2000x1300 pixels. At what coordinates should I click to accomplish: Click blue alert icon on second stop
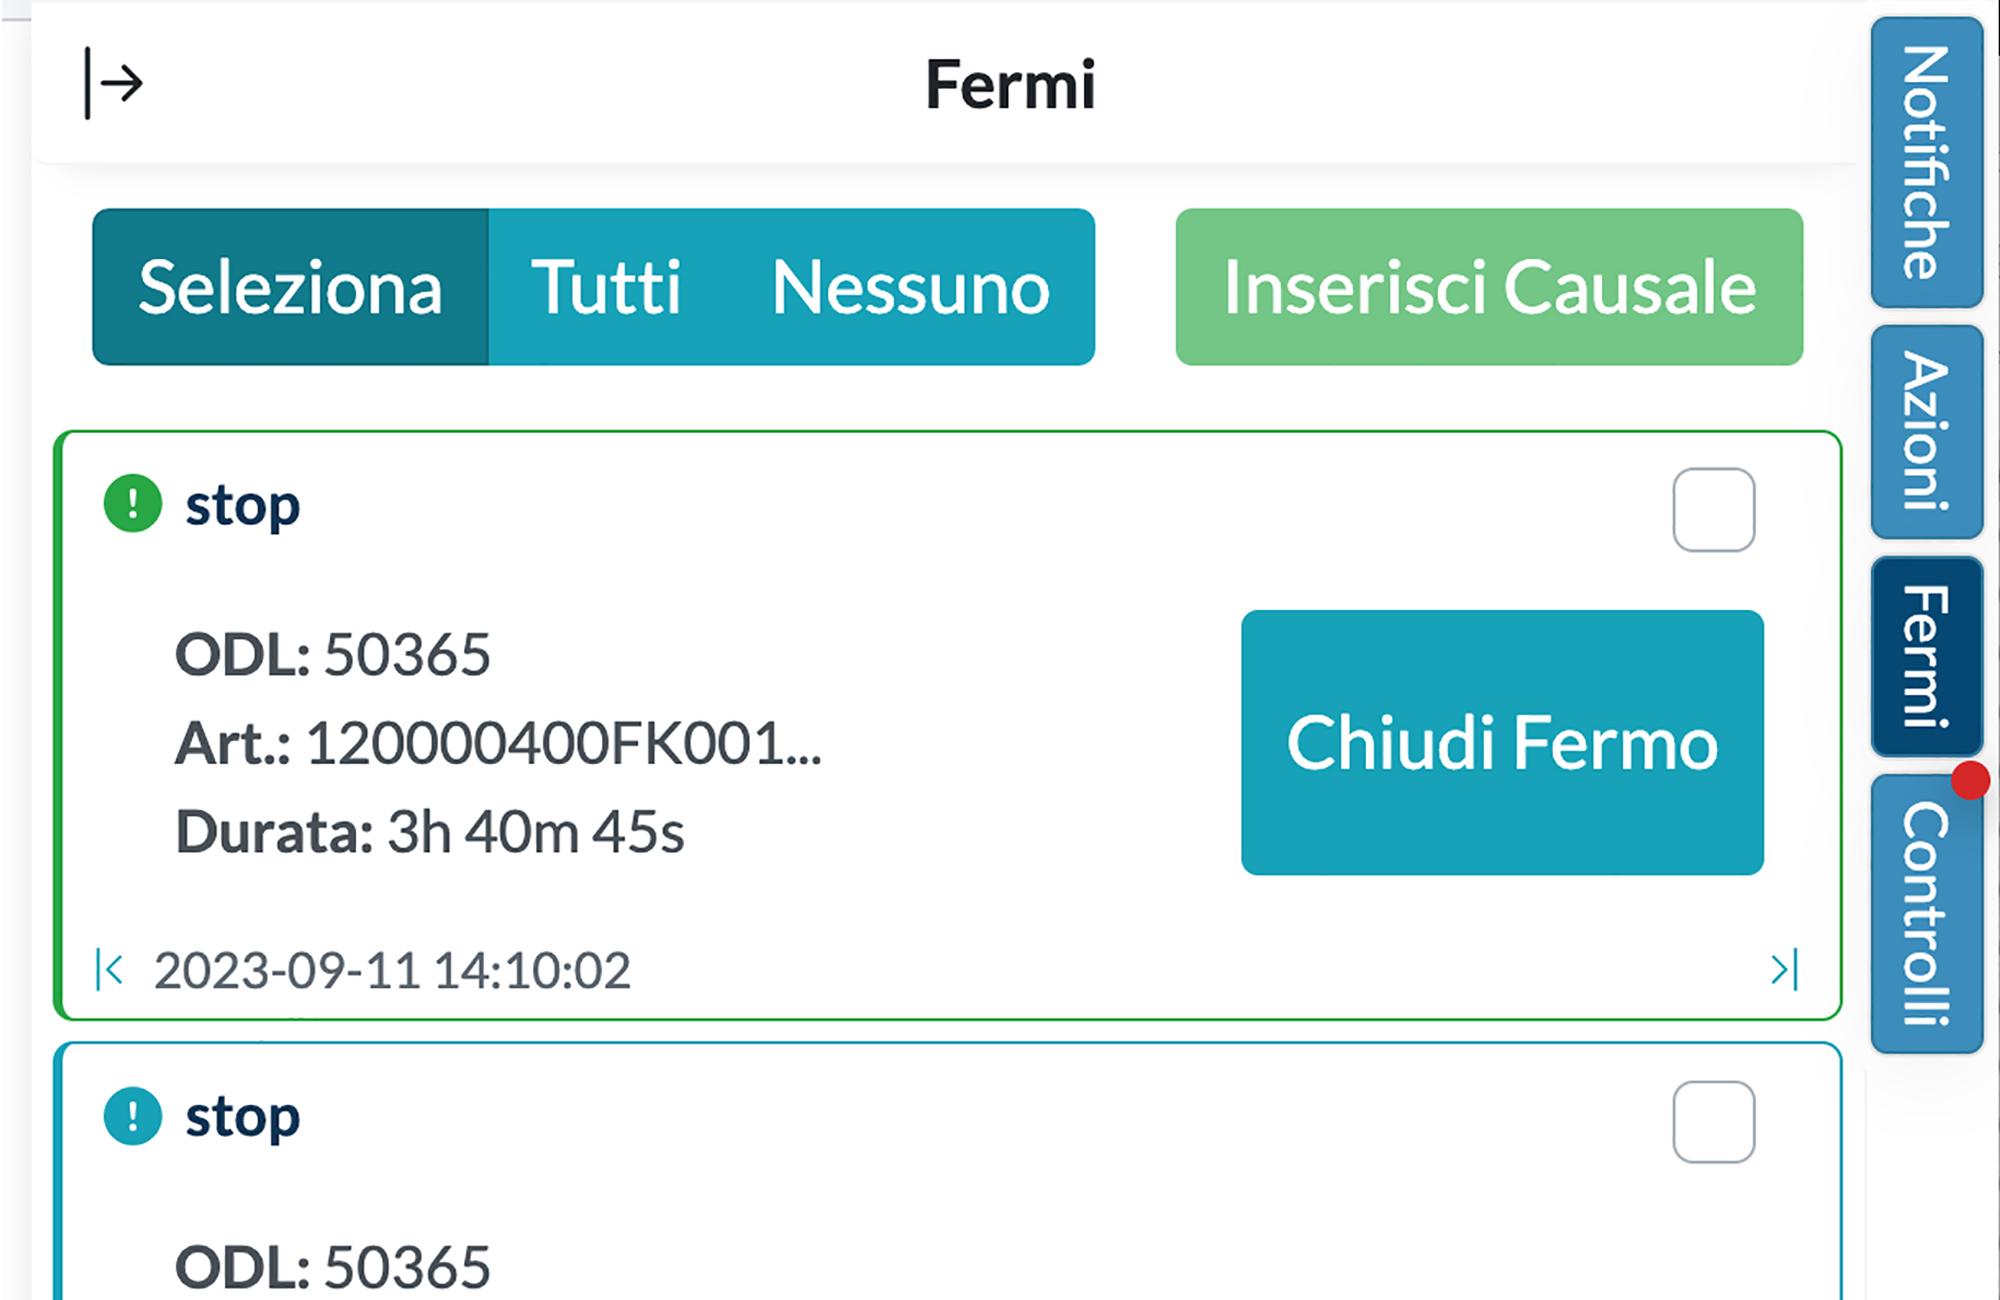click(x=133, y=1116)
